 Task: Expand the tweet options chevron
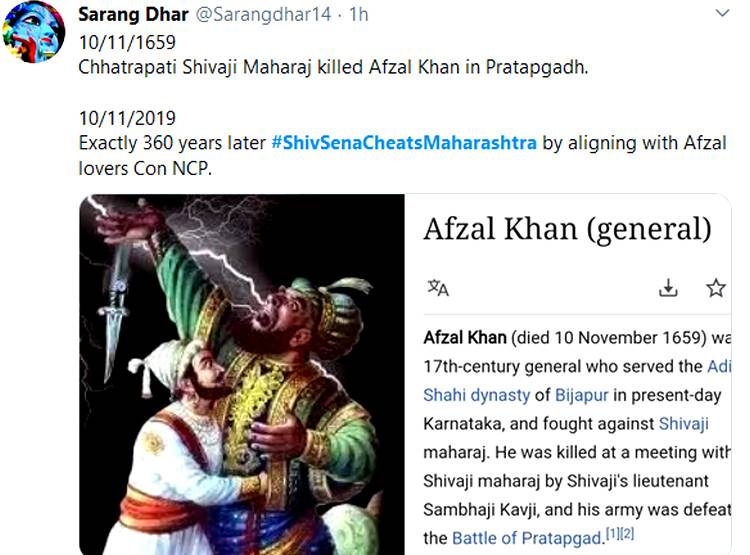(724, 16)
